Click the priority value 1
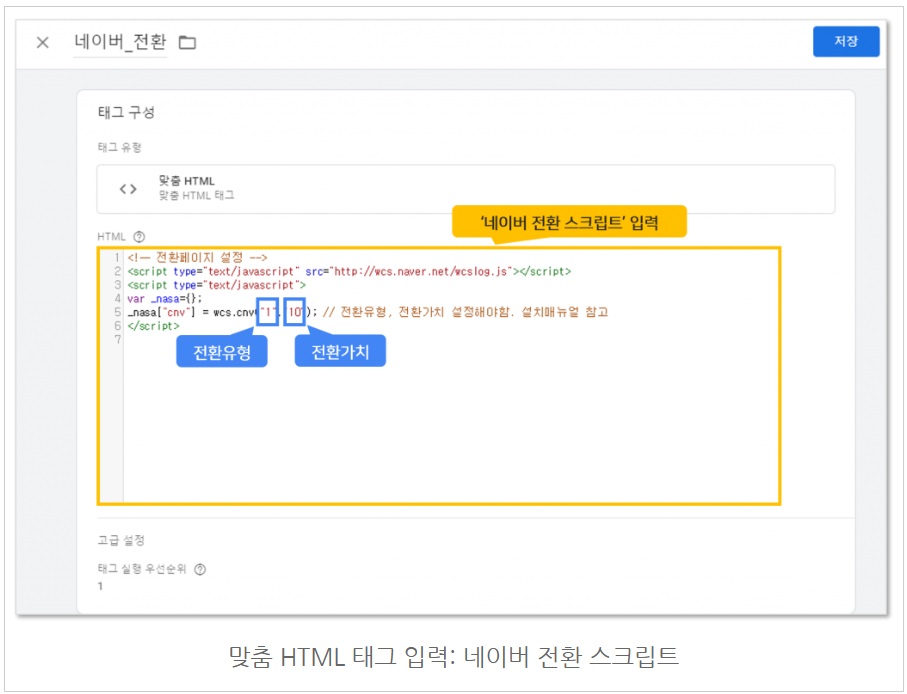Screen dimensions: 907x694 coord(100,586)
